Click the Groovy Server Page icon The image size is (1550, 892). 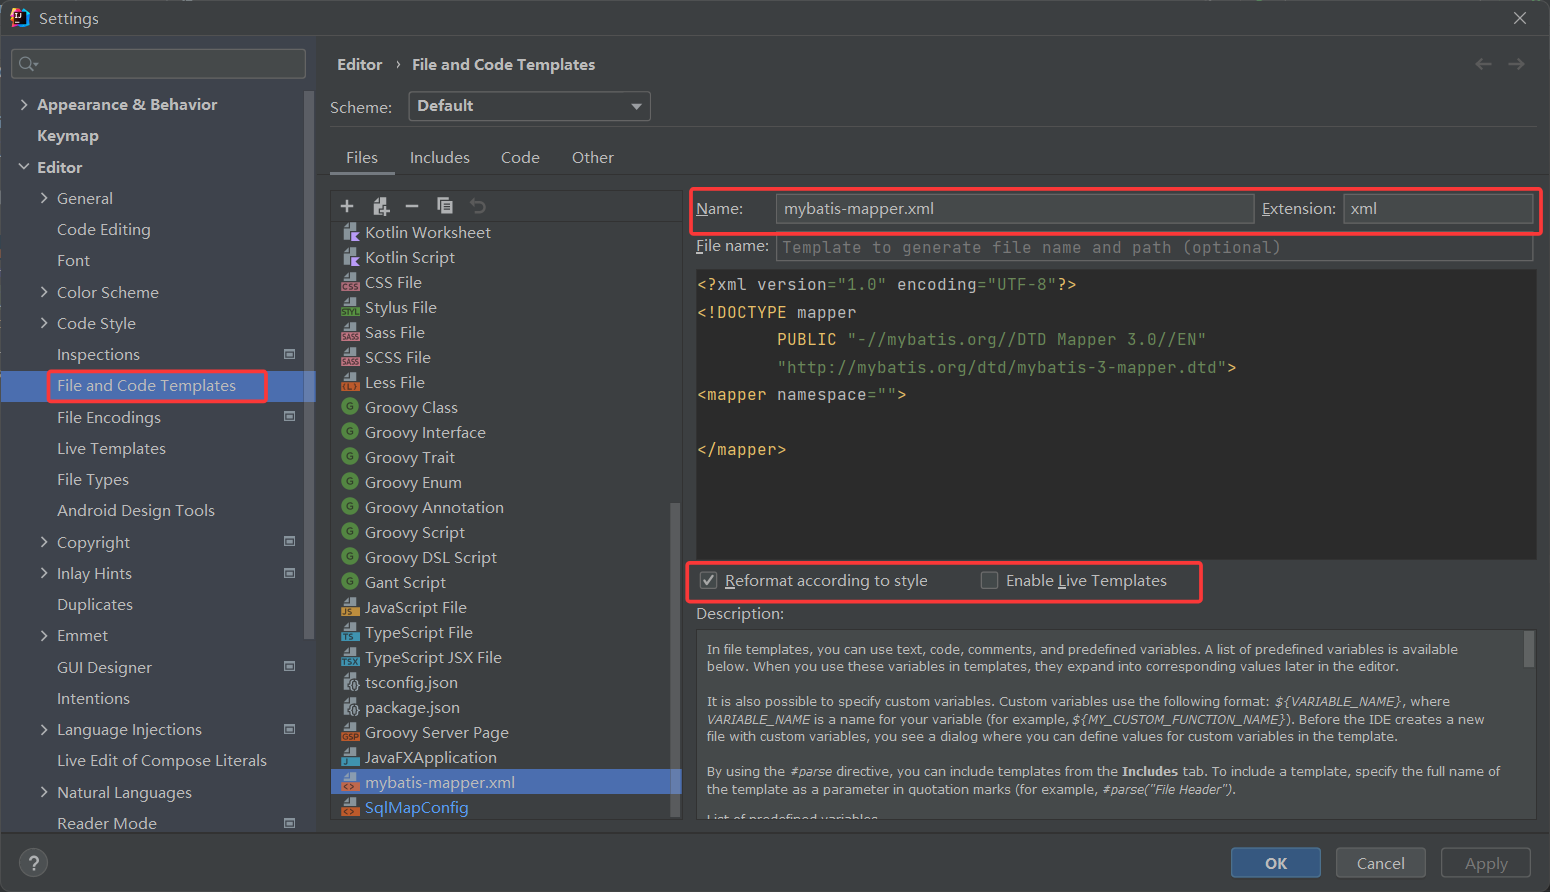[350, 732]
